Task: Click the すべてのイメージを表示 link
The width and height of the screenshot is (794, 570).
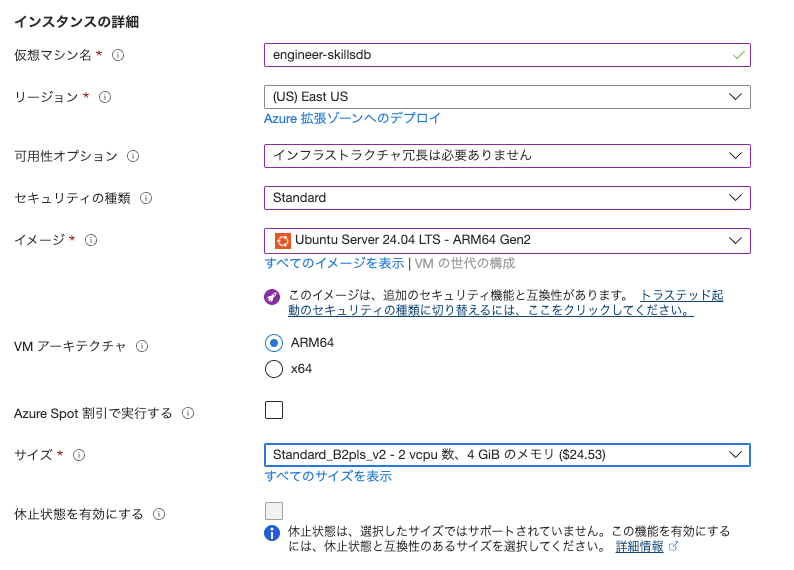Action: 334,263
